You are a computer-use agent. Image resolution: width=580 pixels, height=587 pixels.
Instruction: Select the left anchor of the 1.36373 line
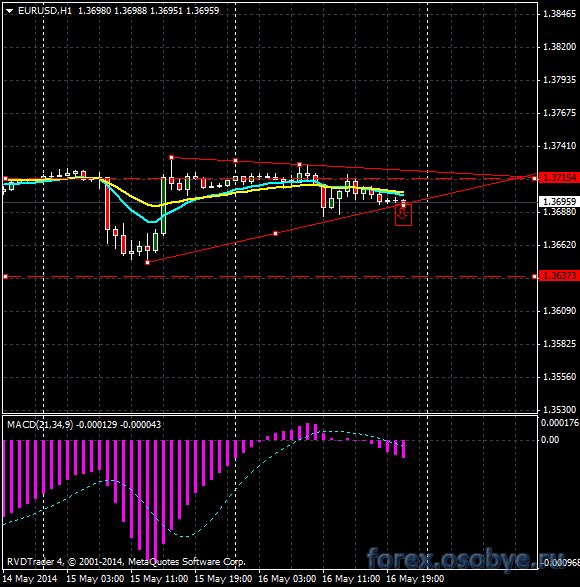pos(5,277)
